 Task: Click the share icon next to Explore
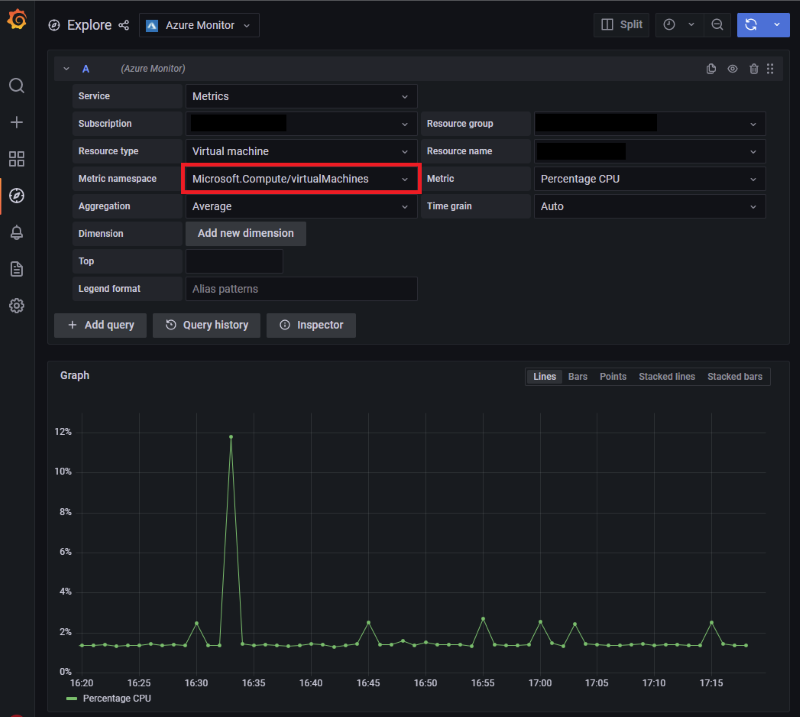[x=123, y=25]
